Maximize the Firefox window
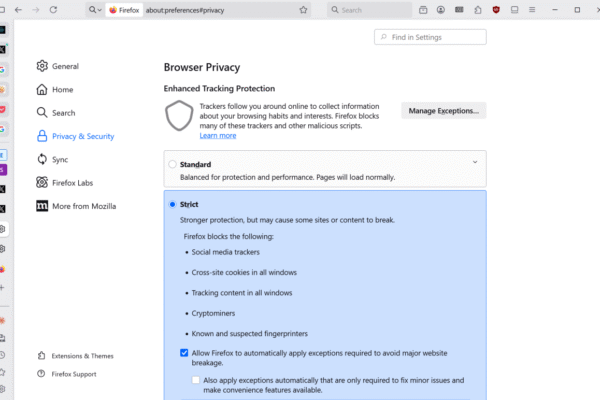 click(x=577, y=10)
